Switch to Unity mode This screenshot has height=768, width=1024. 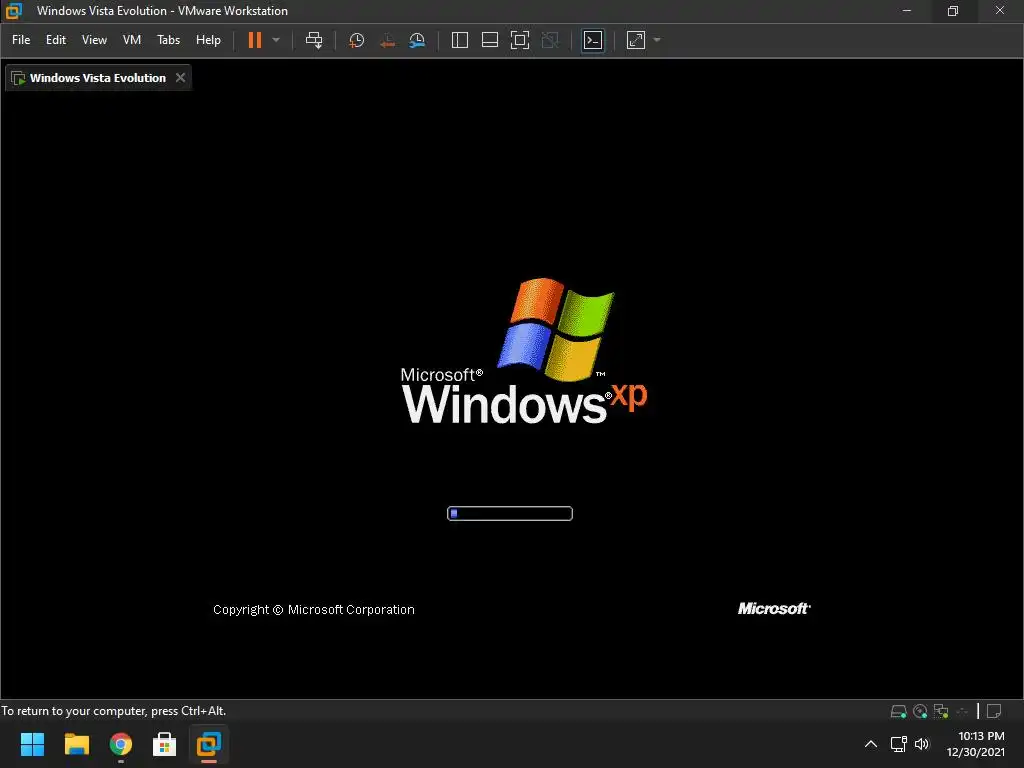pos(551,40)
